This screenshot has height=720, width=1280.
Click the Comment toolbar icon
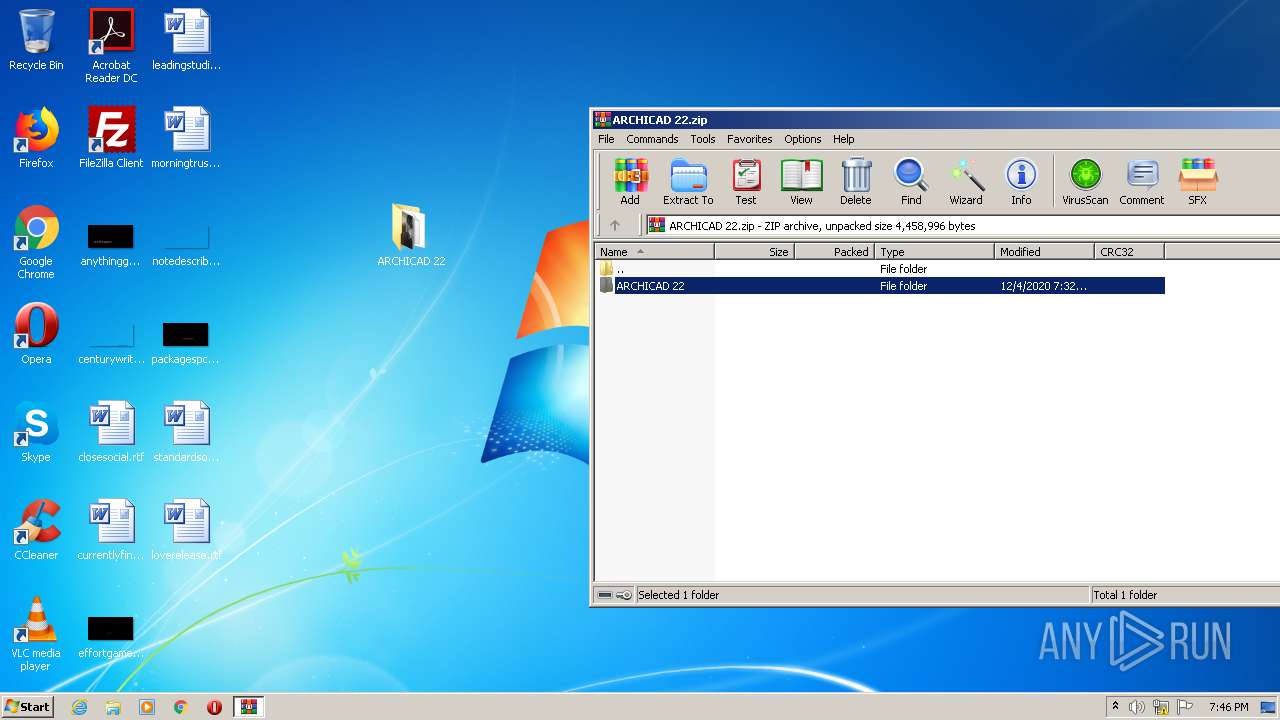(x=1141, y=182)
